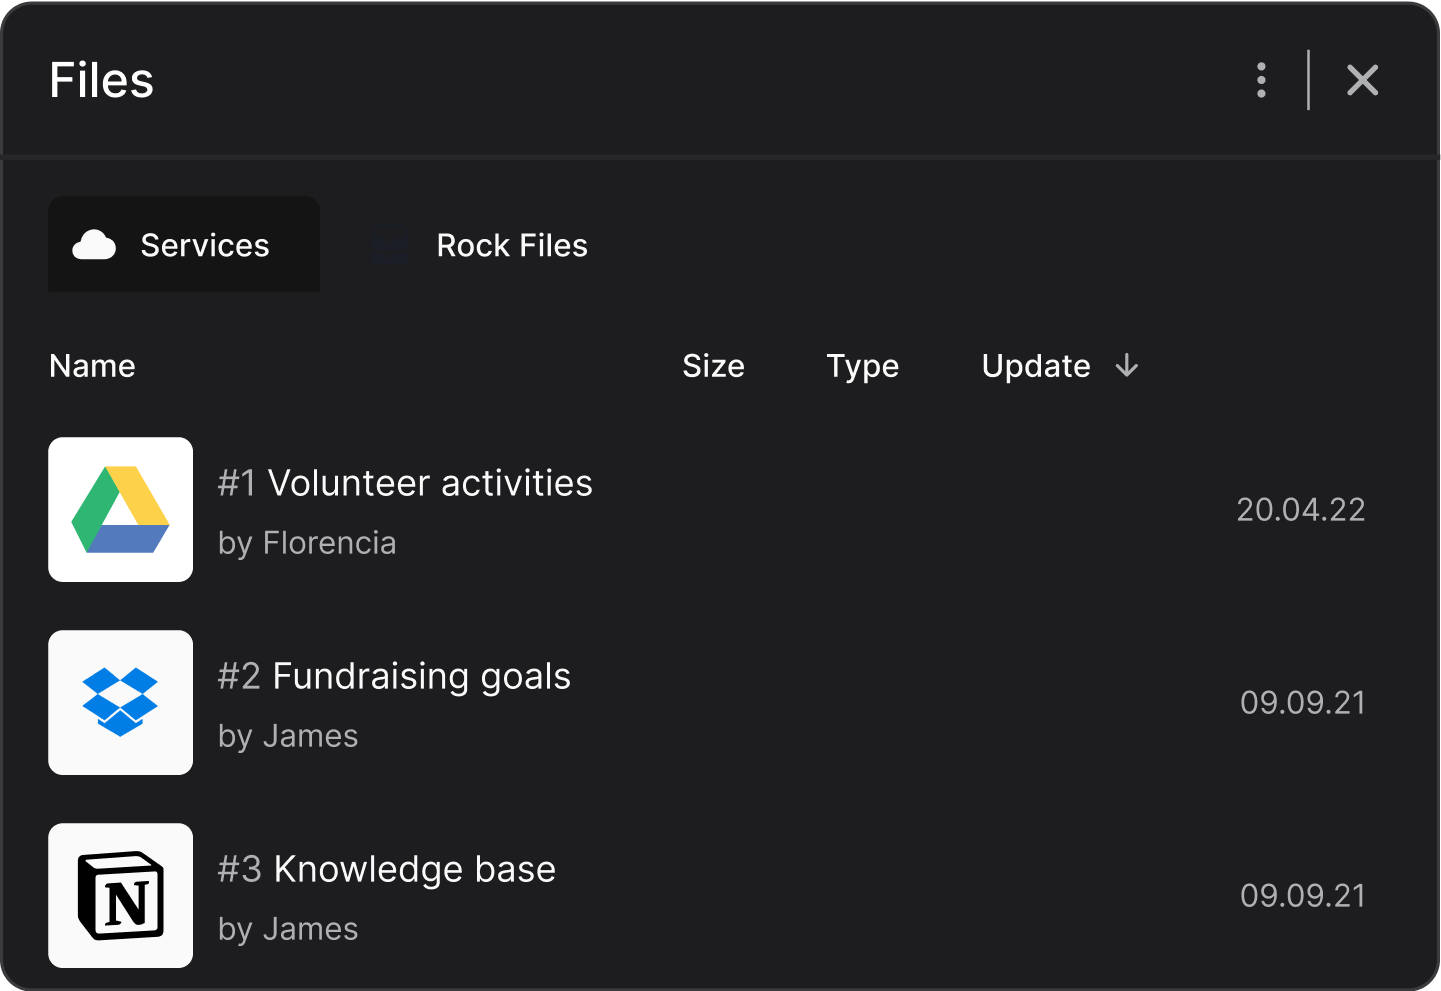Open the file #3 Knowledge base
Image resolution: width=1441 pixels, height=991 pixels.
(x=386, y=869)
